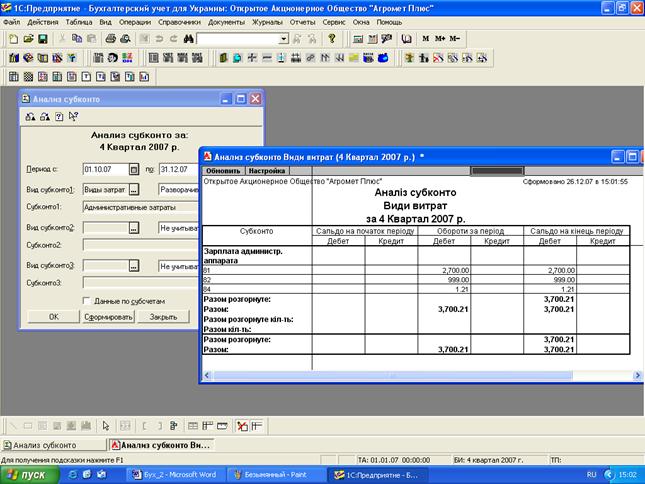
Task: Click the blue folder icon in second toolbar
Action: [383, 58]
